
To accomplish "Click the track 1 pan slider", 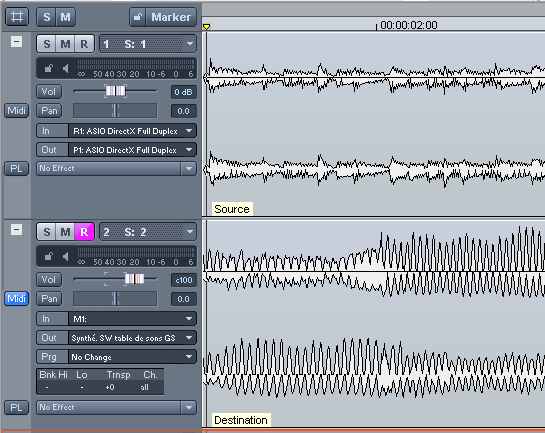I will [115, 111].
